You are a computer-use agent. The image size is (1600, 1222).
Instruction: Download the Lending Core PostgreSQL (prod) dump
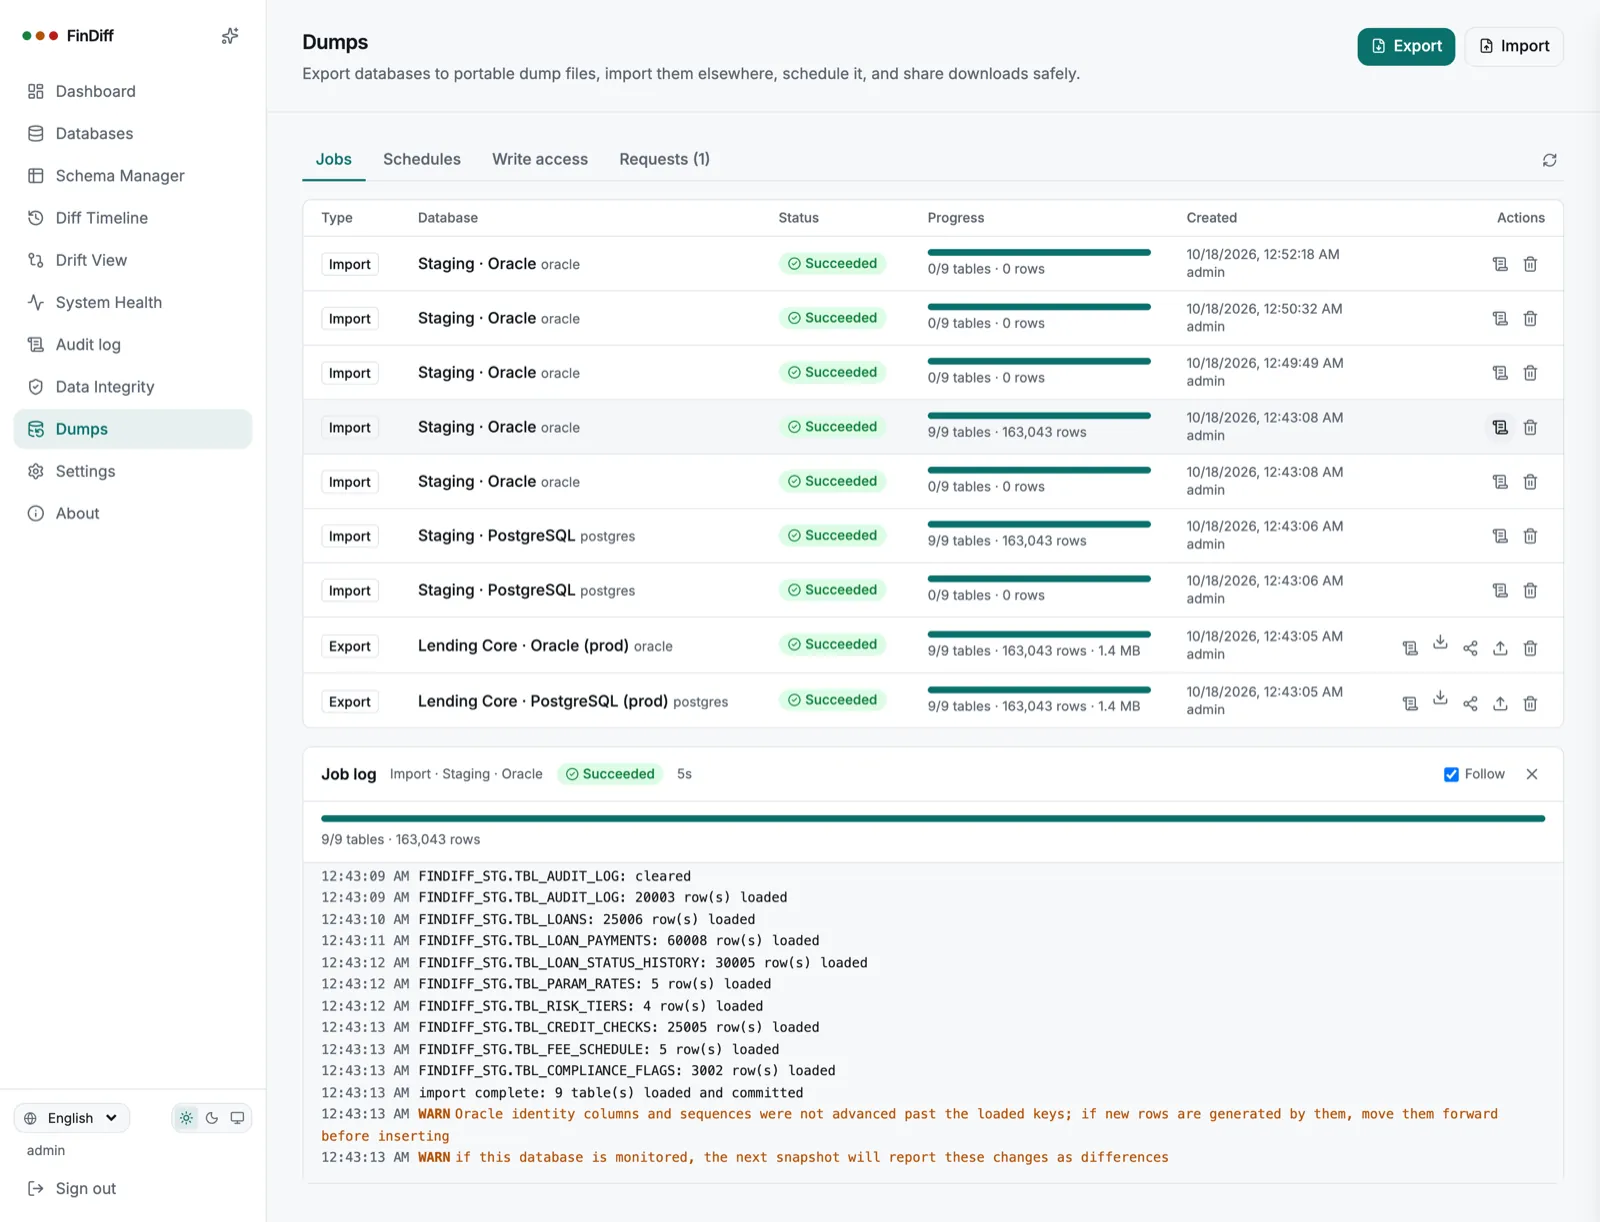(1440, 698)
